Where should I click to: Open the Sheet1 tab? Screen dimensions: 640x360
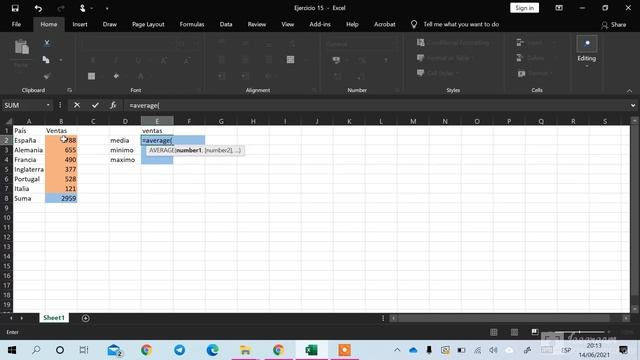pos(54,318)
